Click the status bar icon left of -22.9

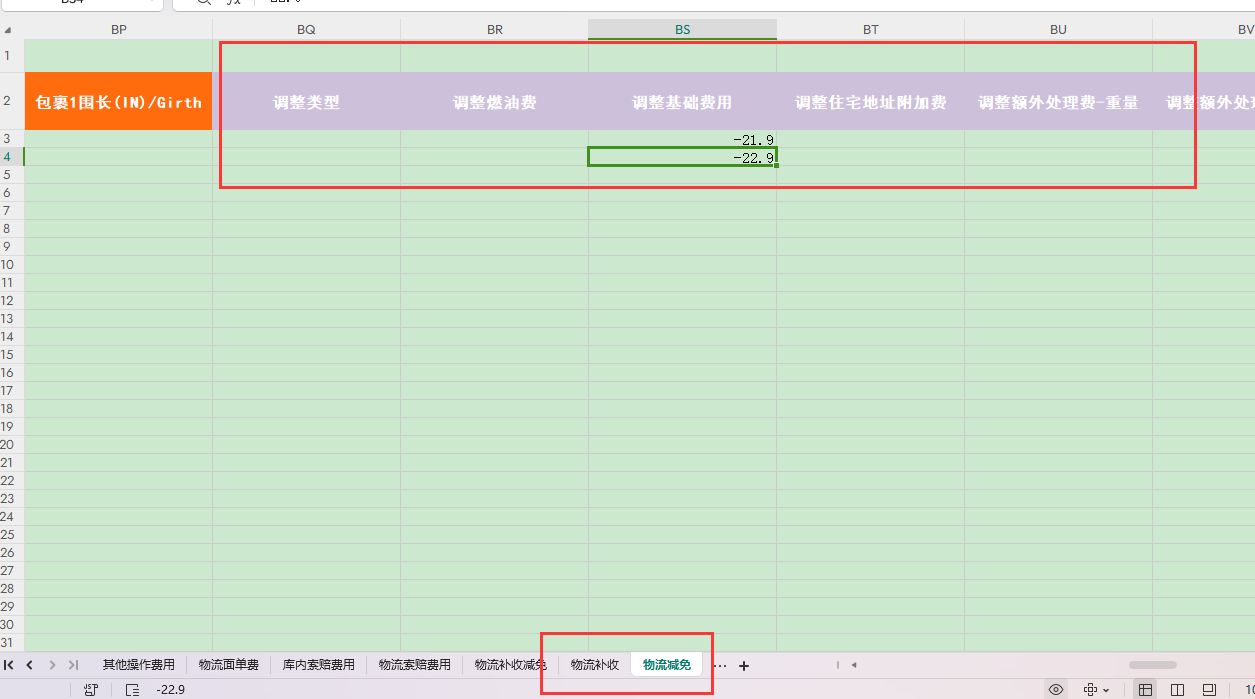(x=132, y=690)
